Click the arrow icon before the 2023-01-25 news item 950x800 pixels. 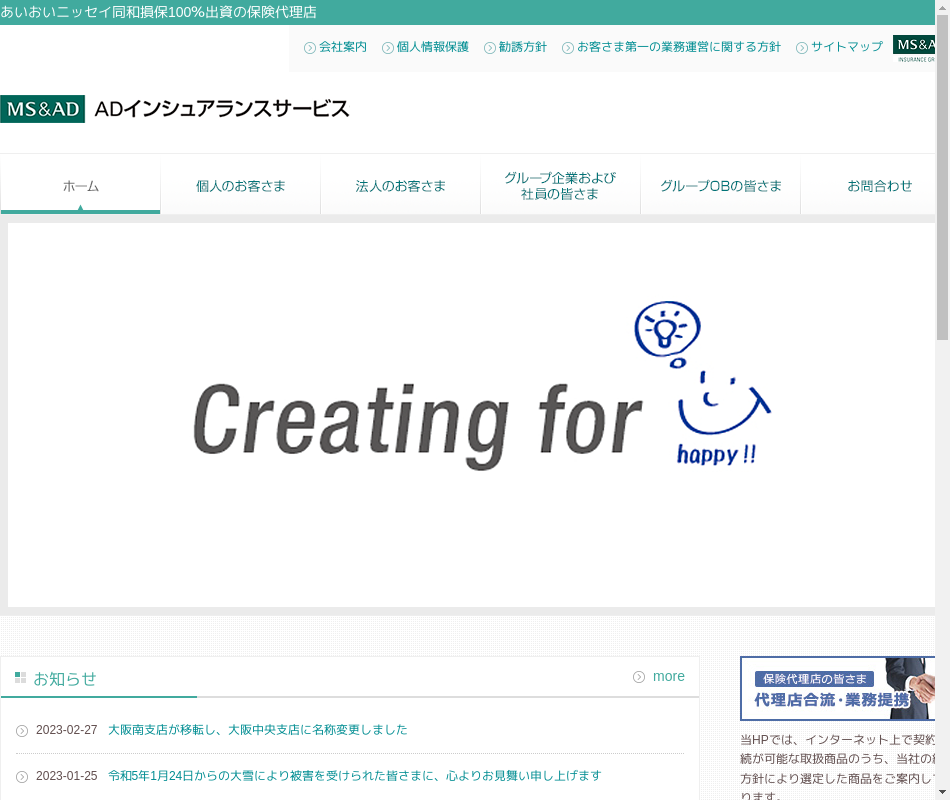pyautogui.click(x=22, y=777)
